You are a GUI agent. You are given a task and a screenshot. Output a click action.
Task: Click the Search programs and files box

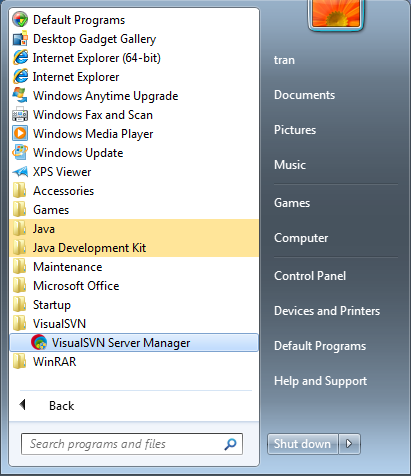click(x=132, y=444)
